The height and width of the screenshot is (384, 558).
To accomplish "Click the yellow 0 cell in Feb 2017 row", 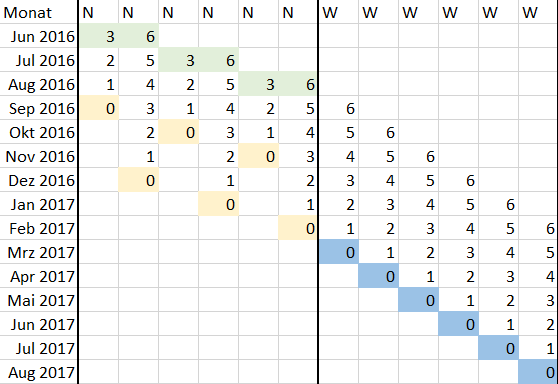I will tap(298, 228).
